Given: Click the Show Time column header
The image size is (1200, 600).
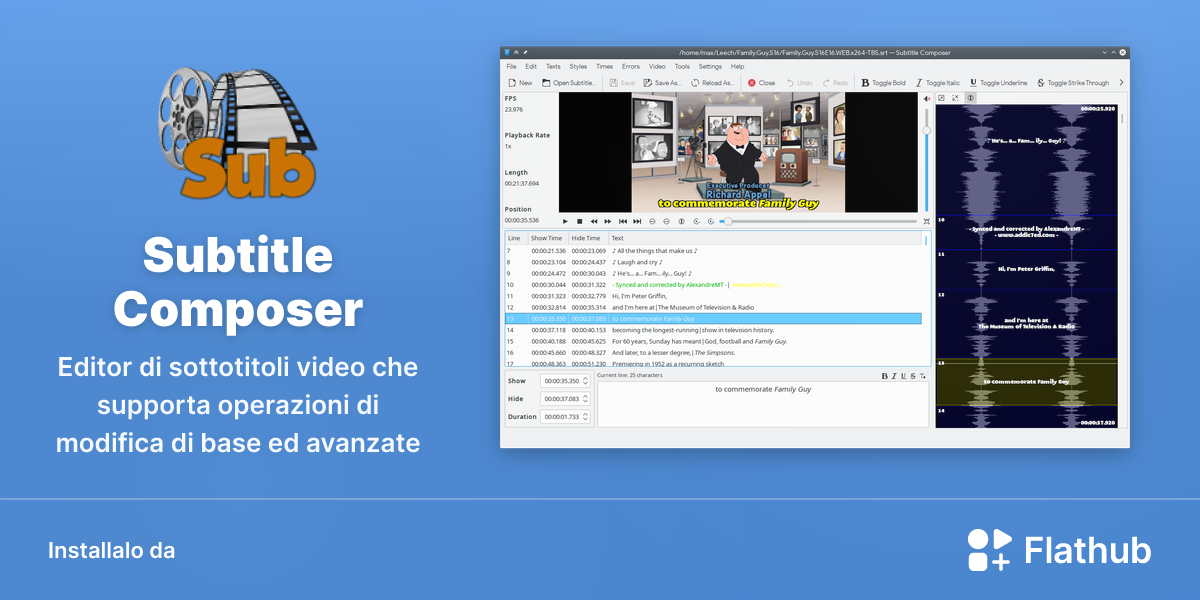Looking at the screenshot, I should pyautogui.click(x=547, y=238).
